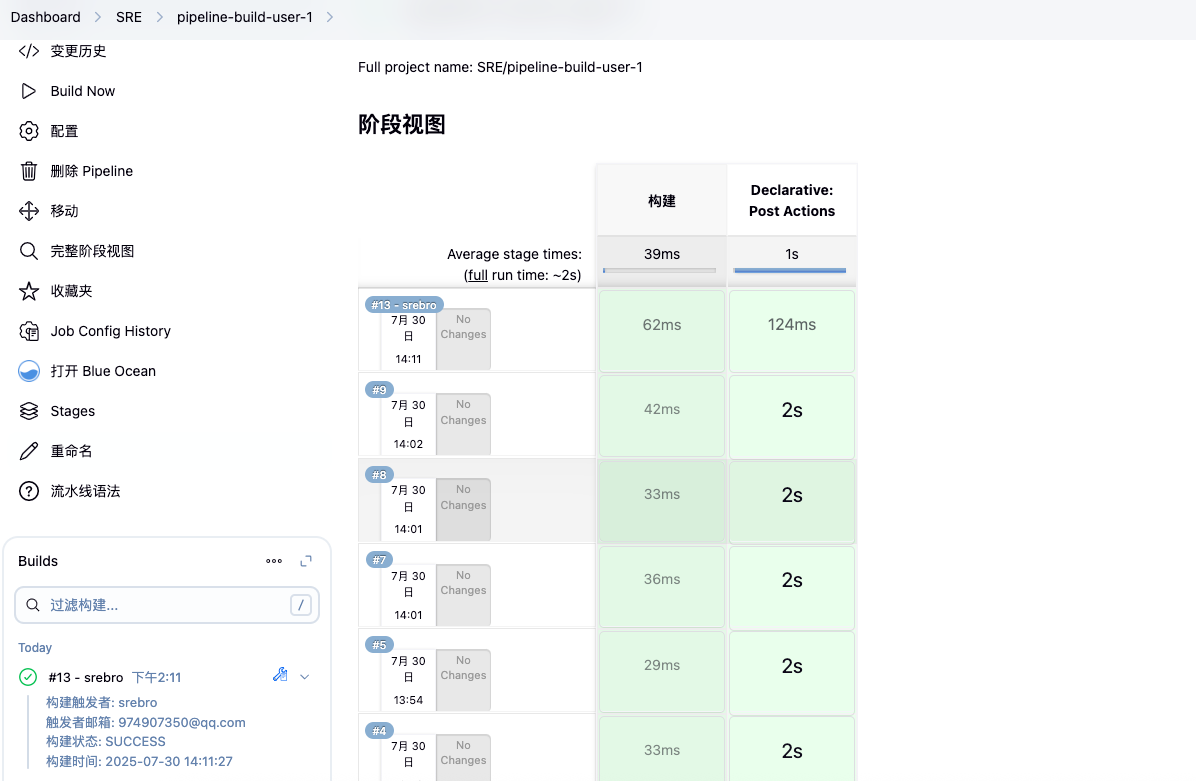1196x781 pixels.
Task: Expand build #13 details chevron in Builds list
Action: pyautogui.click(x=305, y=677)
